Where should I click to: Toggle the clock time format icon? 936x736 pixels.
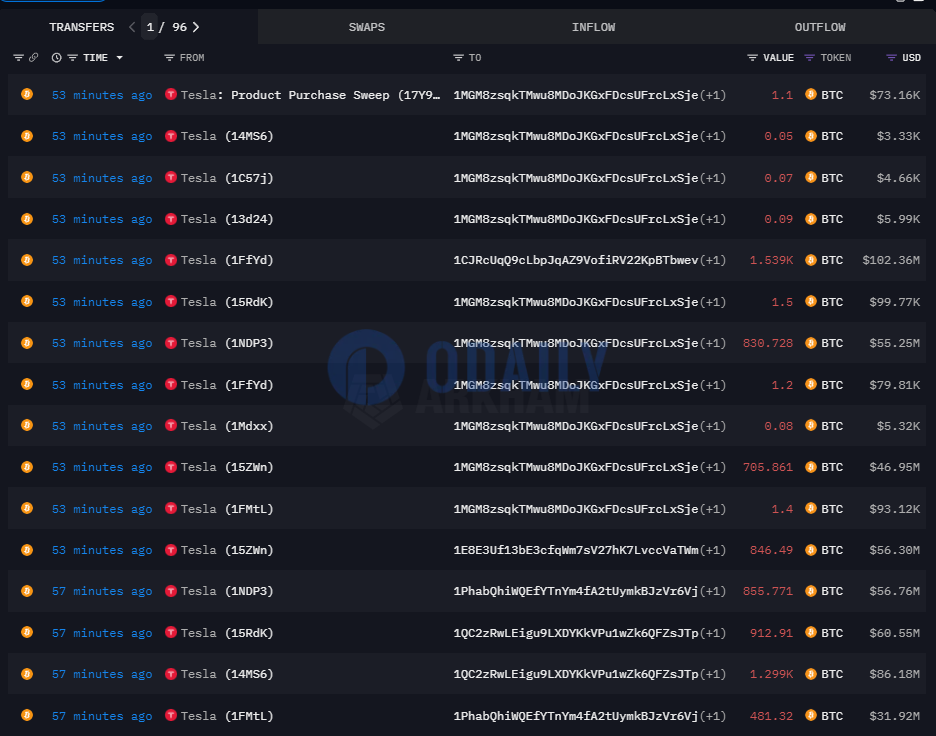tap(56, 58)
